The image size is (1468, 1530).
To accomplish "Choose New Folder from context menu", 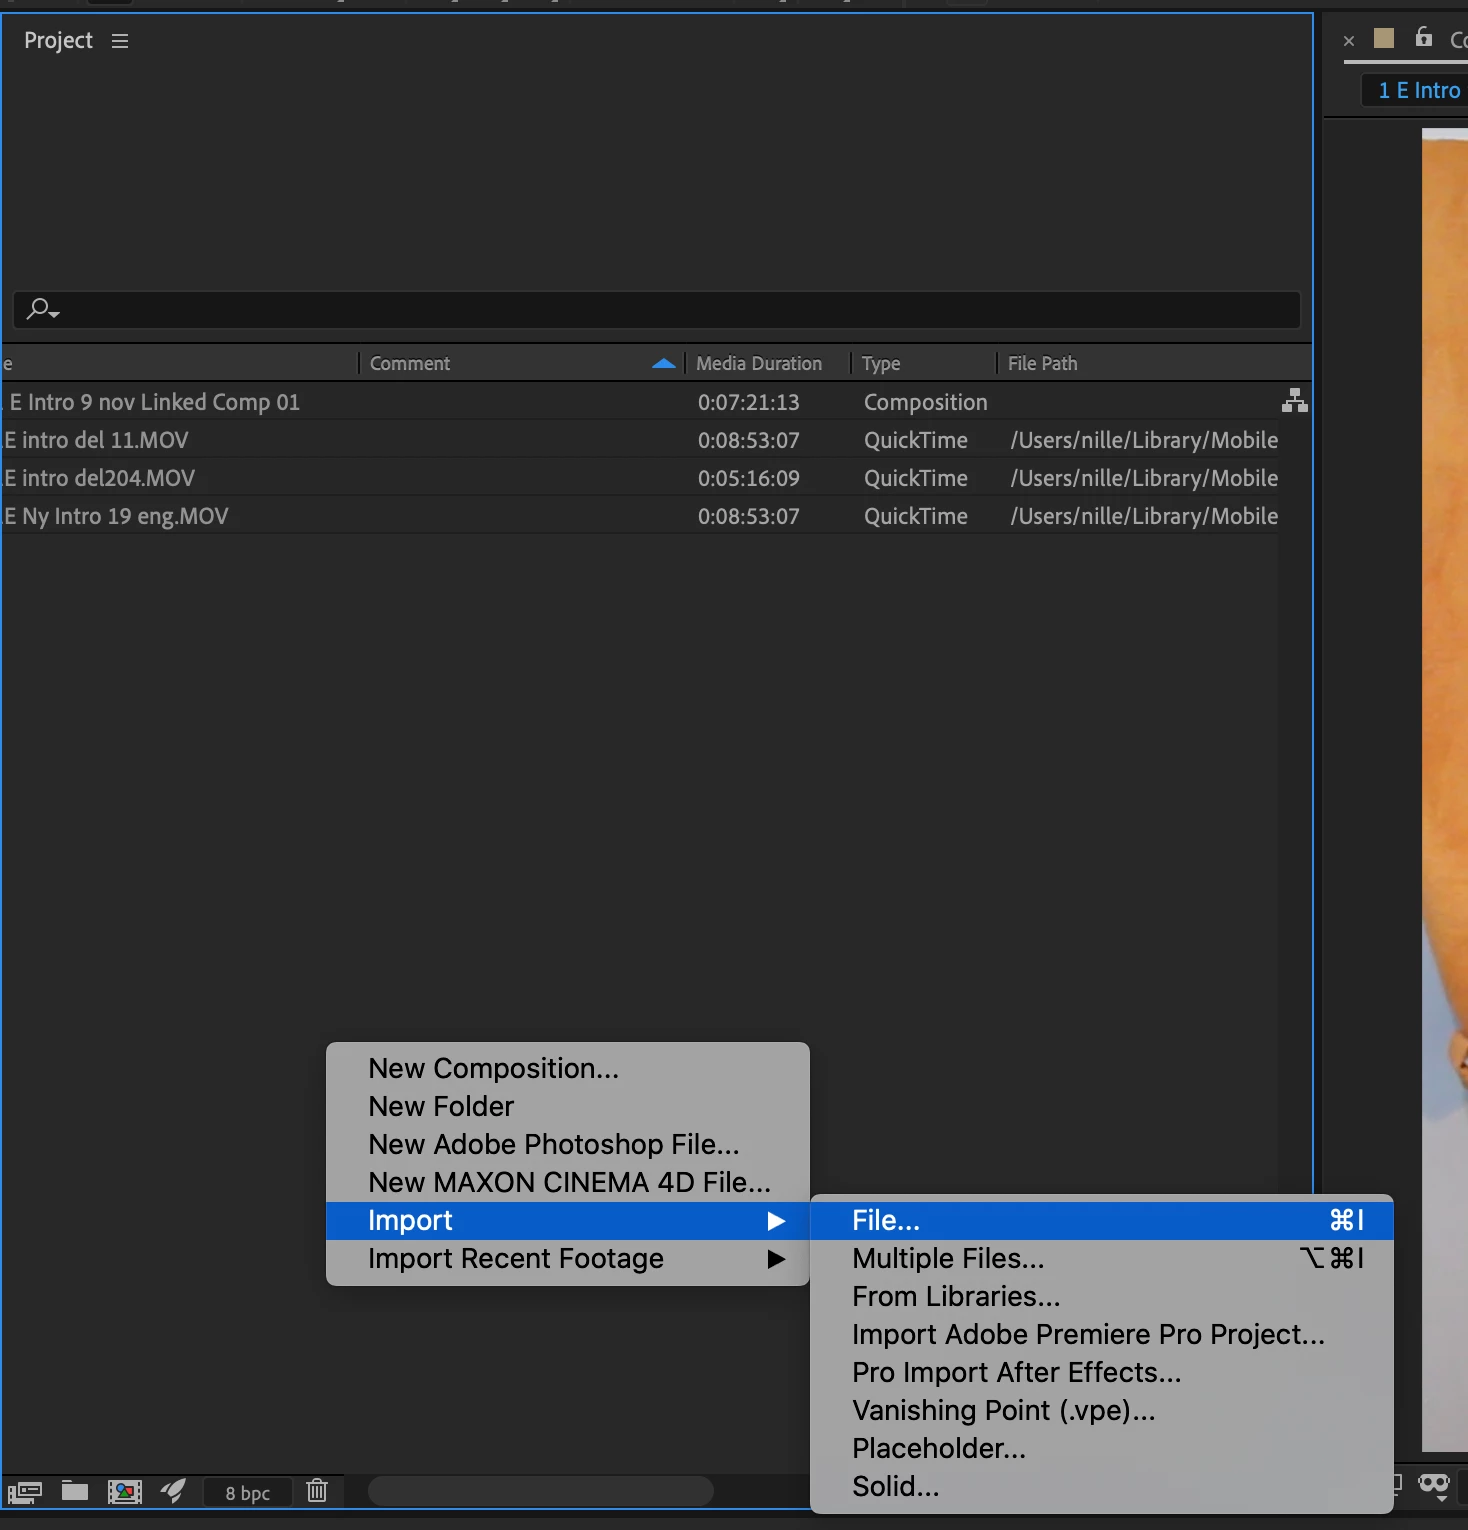I will [568, 1106].
